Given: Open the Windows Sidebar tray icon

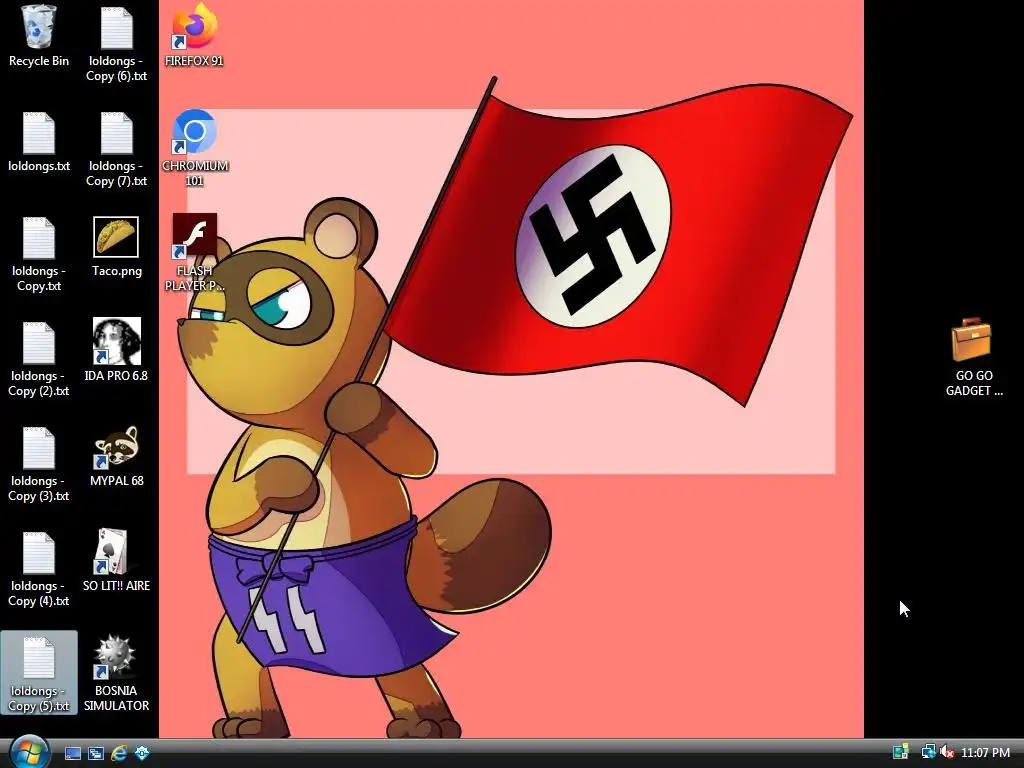Looking at the screenshot, I should (901, 752).
